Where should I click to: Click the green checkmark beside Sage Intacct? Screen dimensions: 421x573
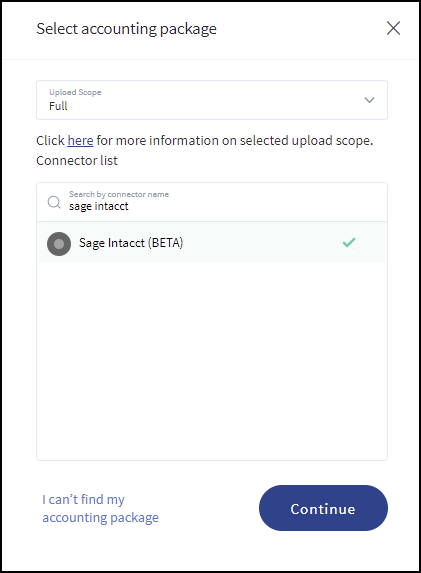349,242
